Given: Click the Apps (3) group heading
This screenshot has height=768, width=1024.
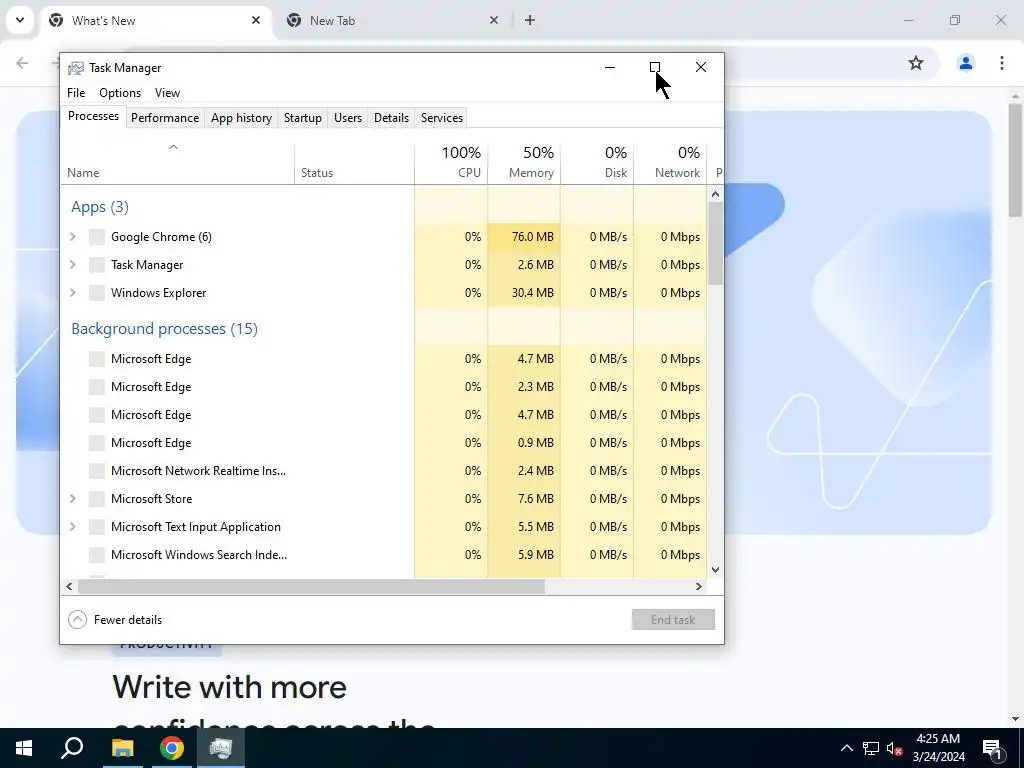Looking at the screenshot, I should (100, 207).
